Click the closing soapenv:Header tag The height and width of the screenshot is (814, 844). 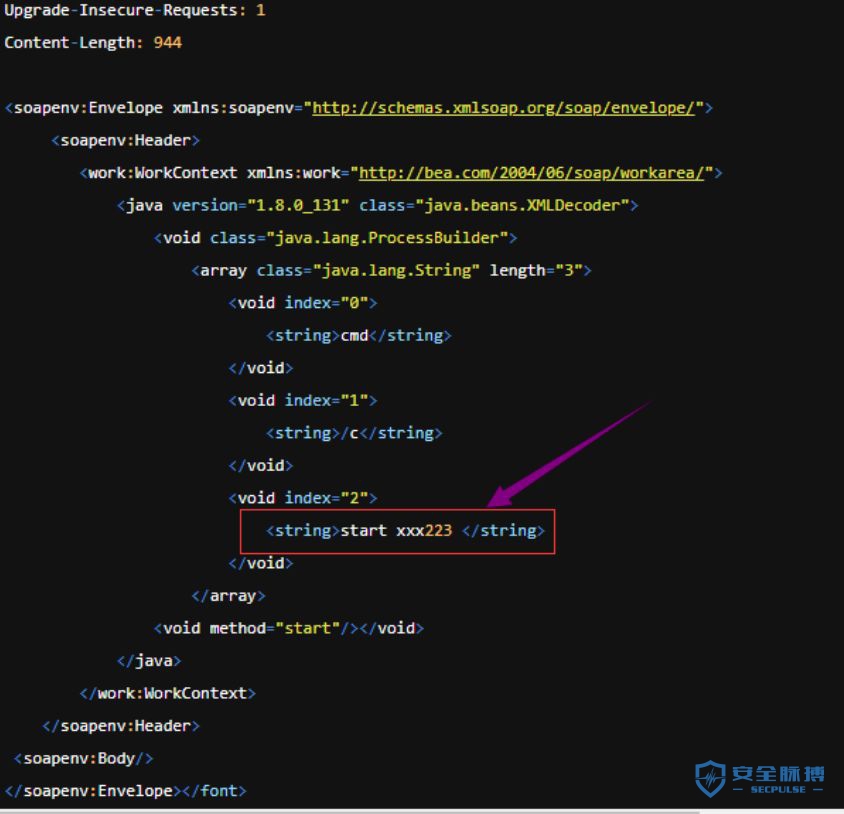click(x=121, y=726)
